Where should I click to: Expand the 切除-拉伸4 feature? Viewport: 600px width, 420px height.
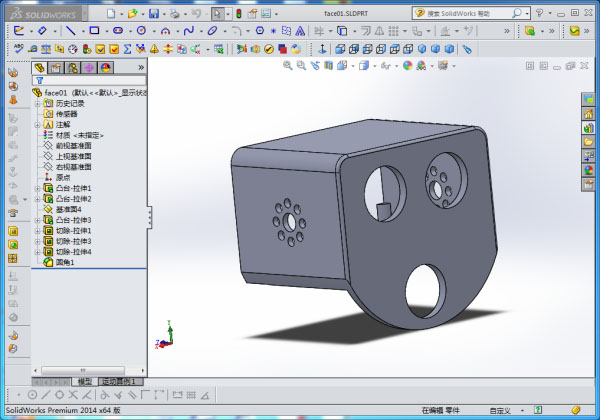[x=38, y=252]
